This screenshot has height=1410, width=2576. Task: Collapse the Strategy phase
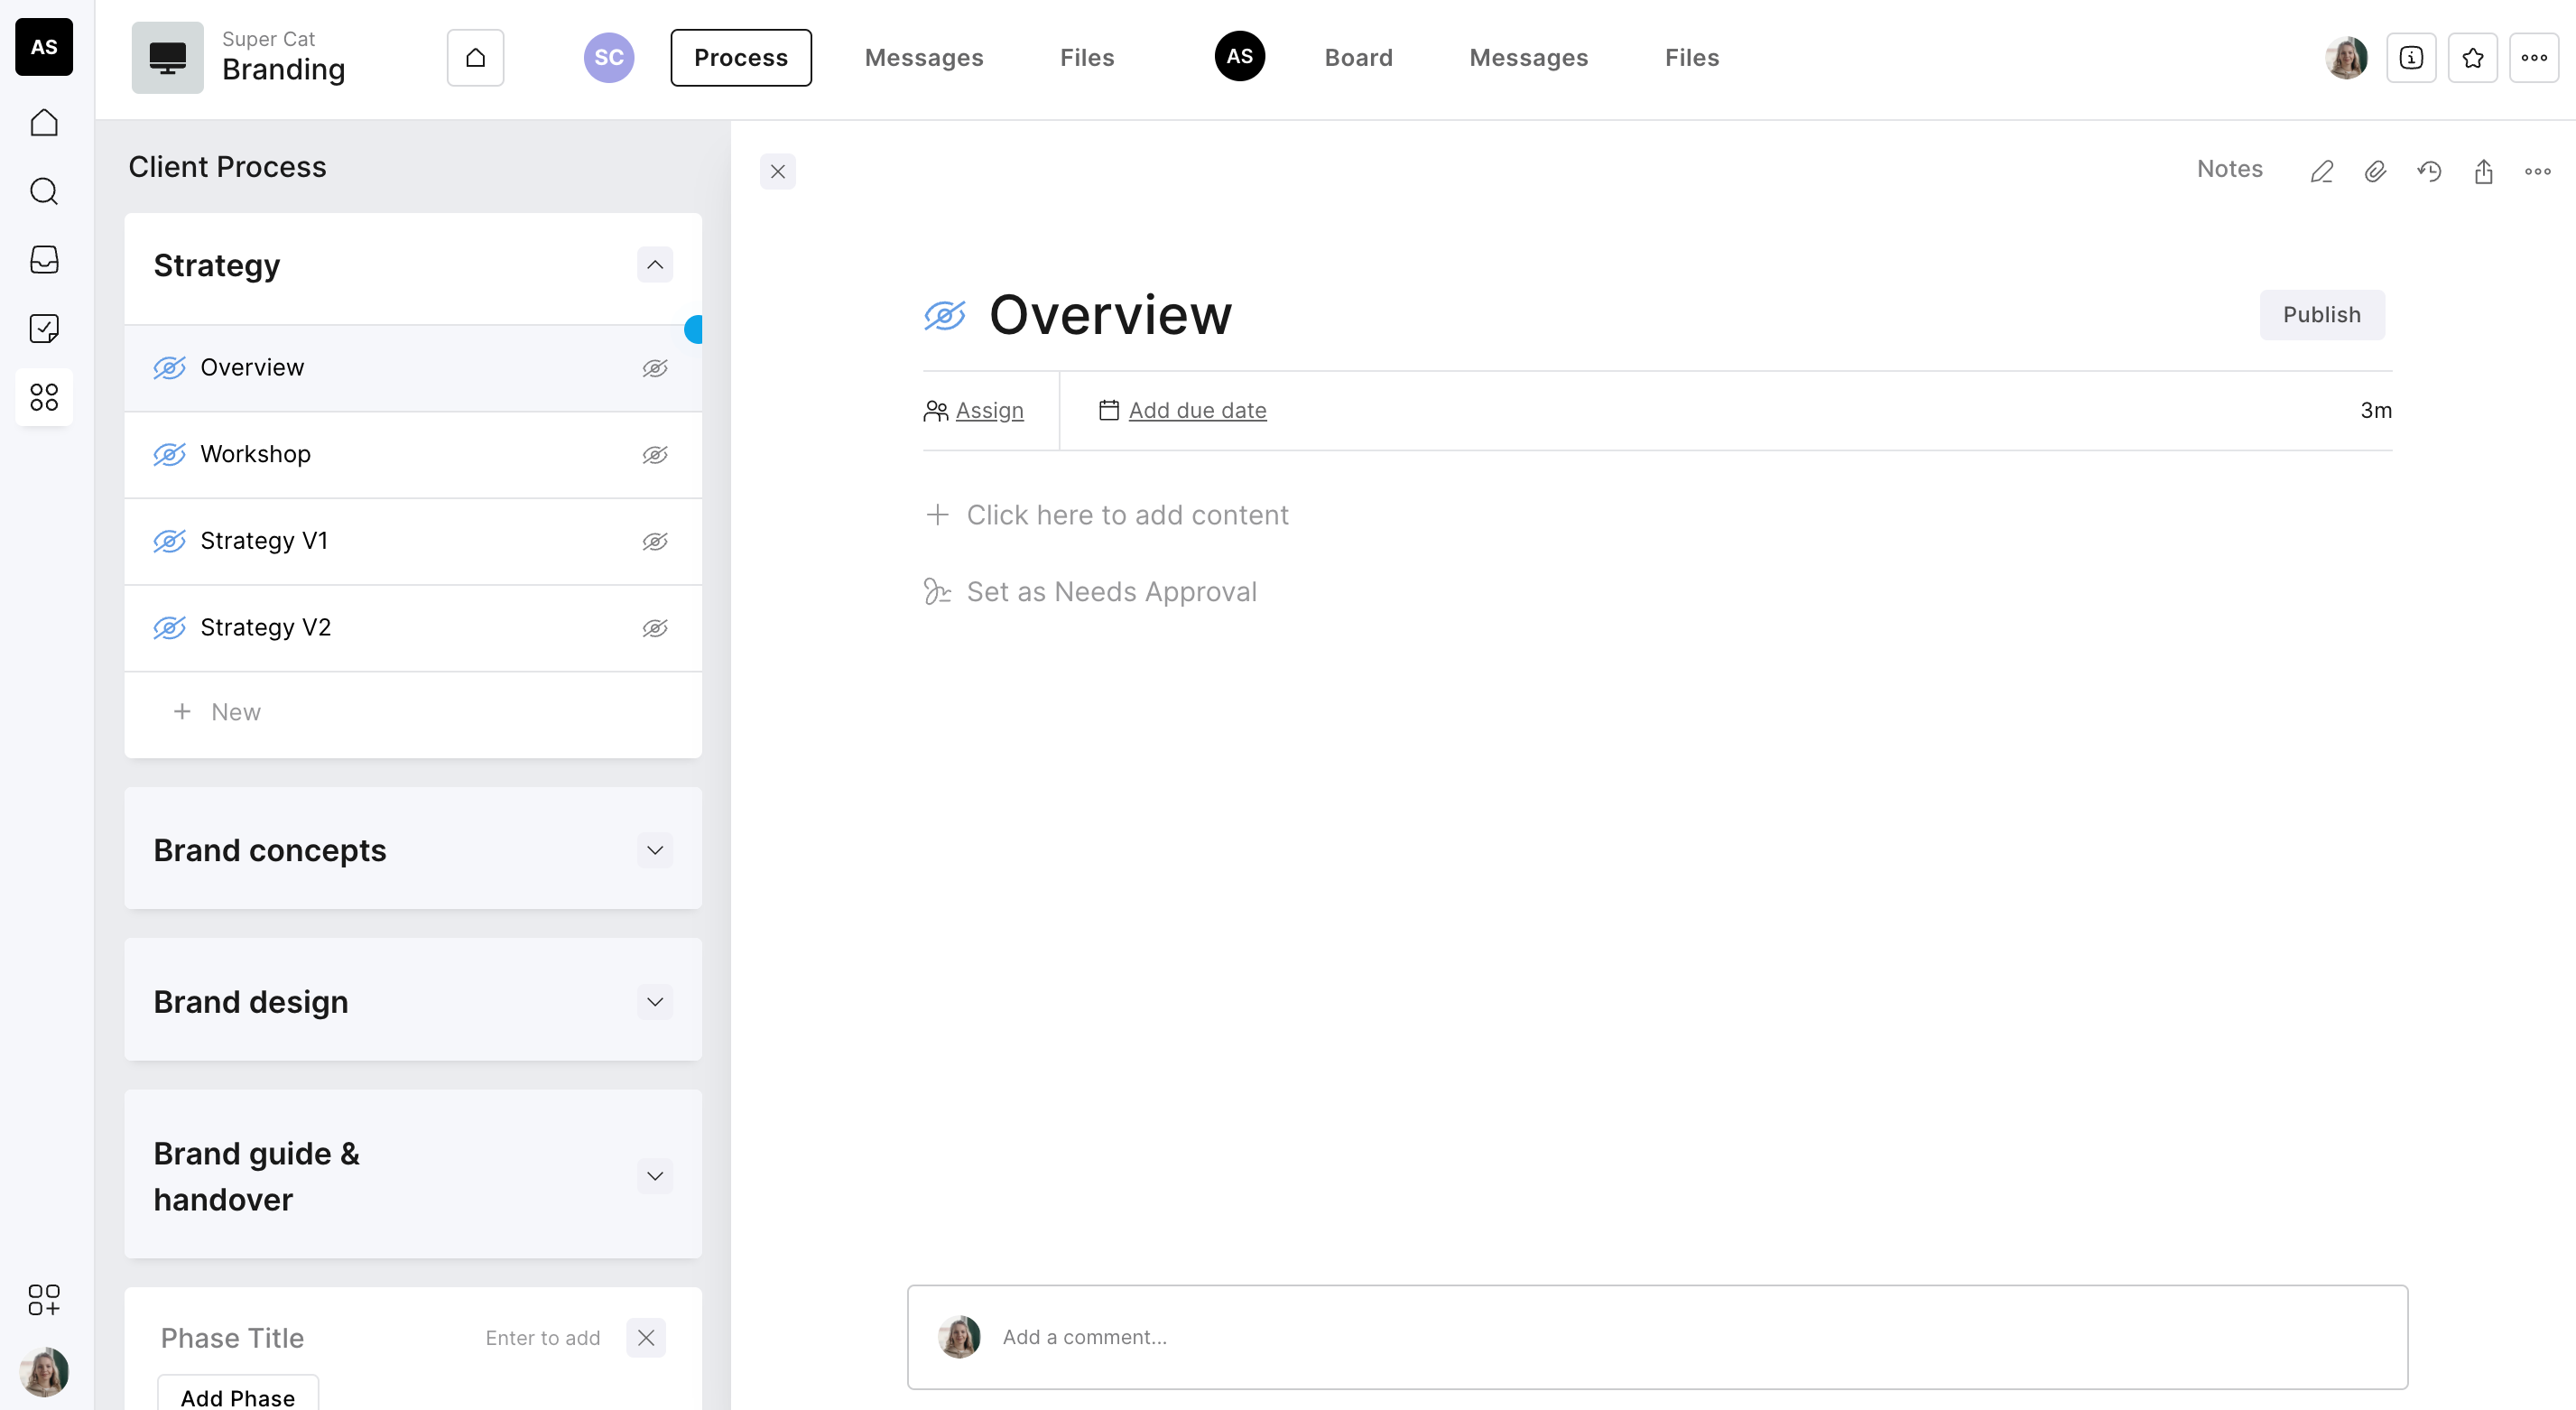click(654, 265)
